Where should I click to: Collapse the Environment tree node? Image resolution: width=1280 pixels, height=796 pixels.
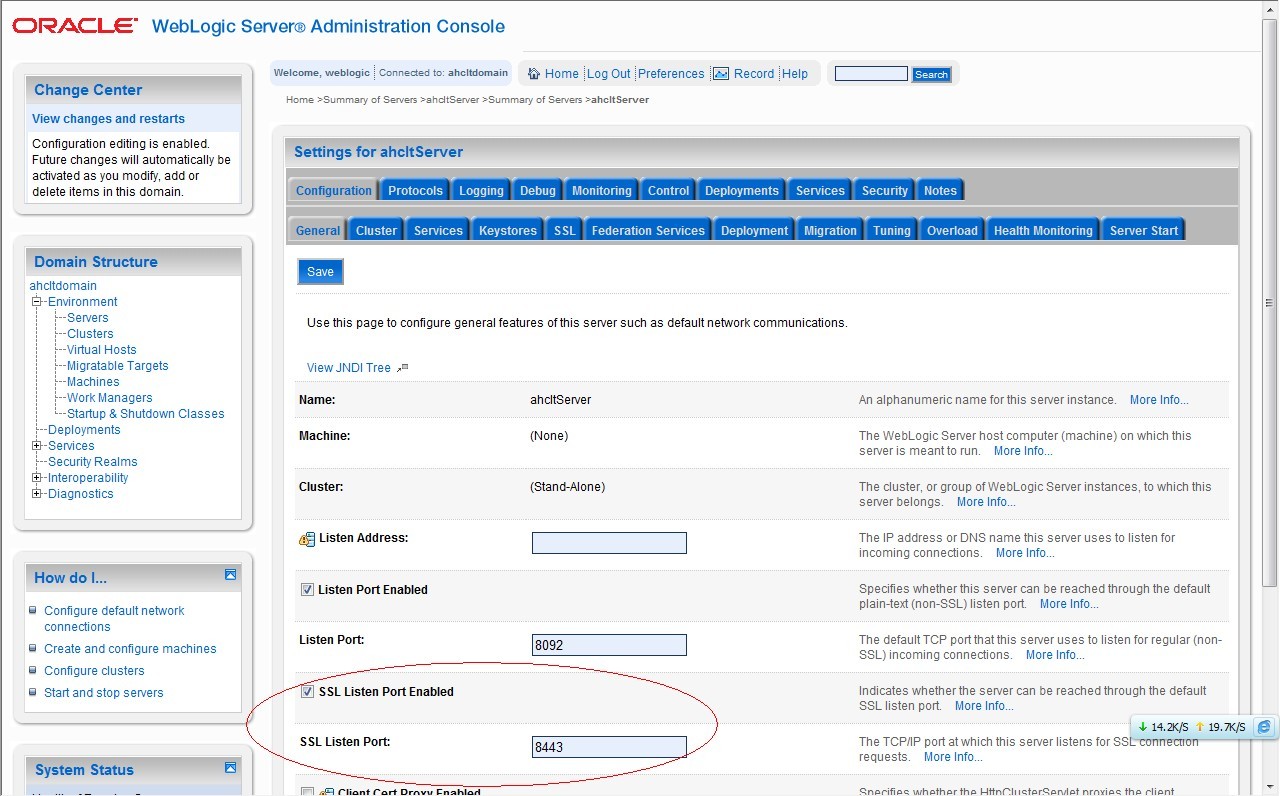coord(37,302)
